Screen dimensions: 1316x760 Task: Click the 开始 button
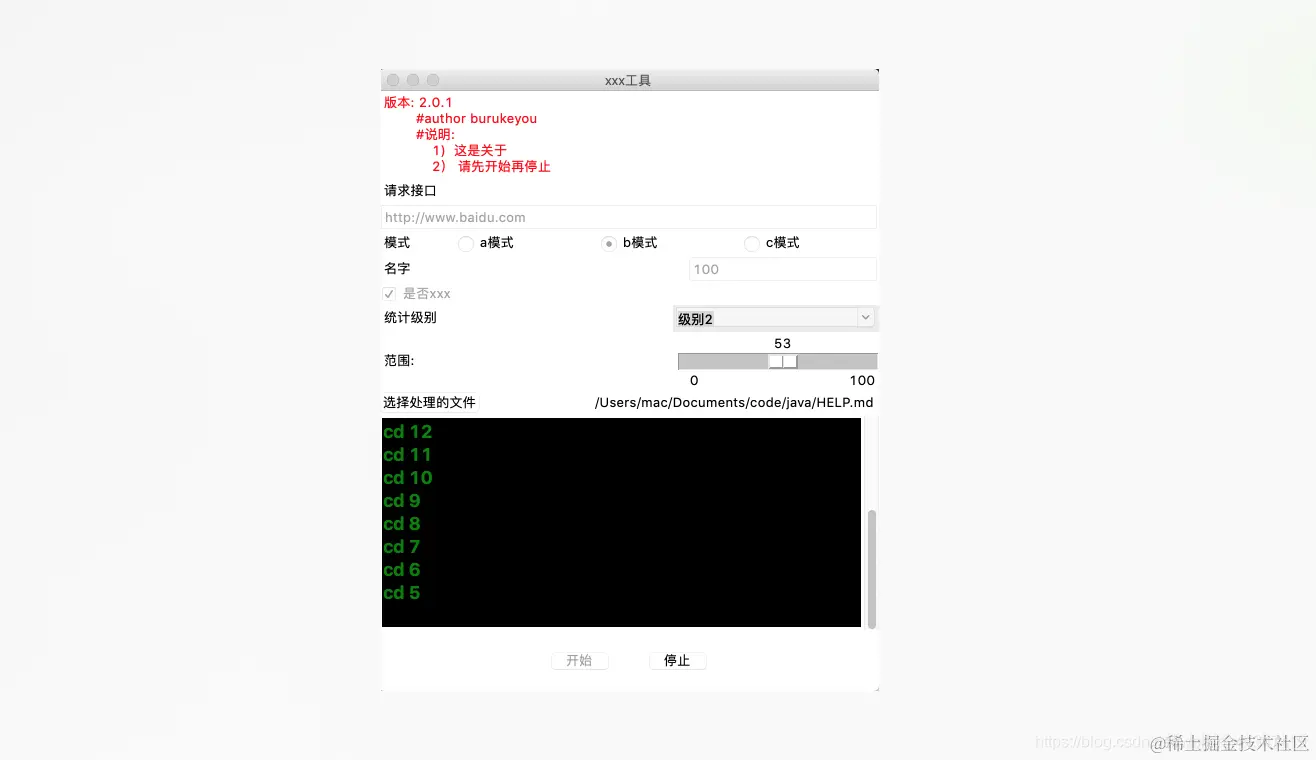click(579, 660)
